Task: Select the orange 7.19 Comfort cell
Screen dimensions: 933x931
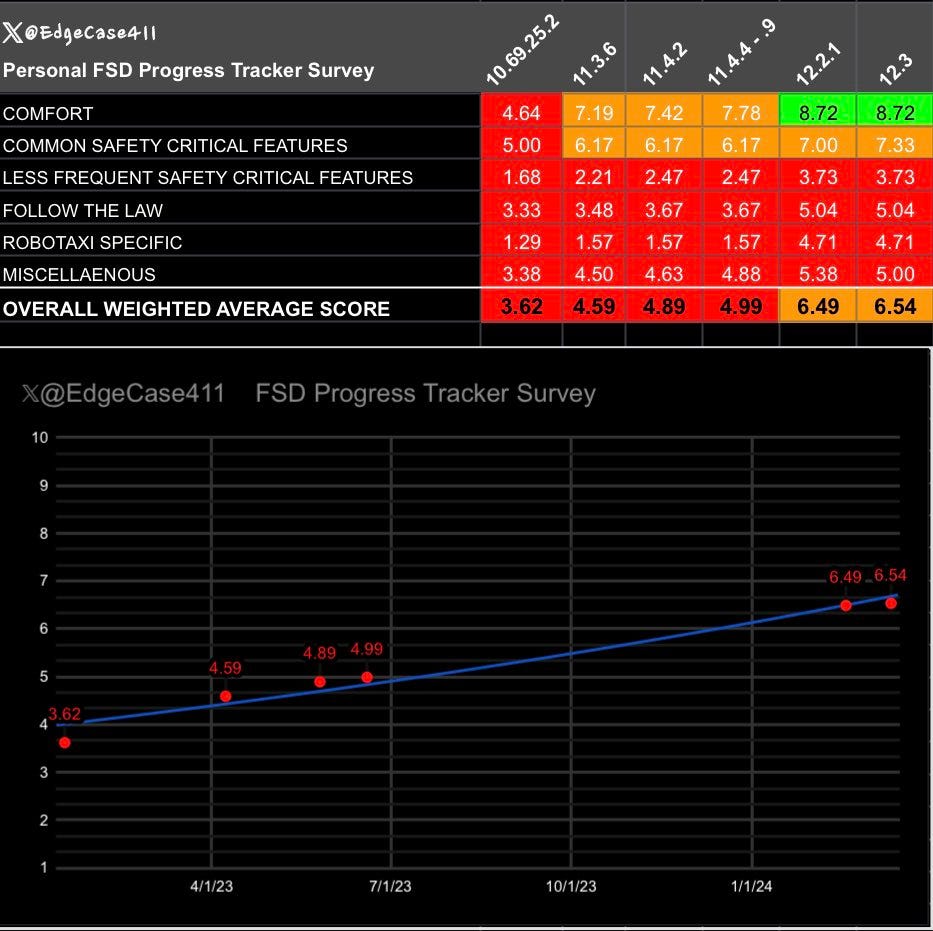Action: tap(594, 112)
